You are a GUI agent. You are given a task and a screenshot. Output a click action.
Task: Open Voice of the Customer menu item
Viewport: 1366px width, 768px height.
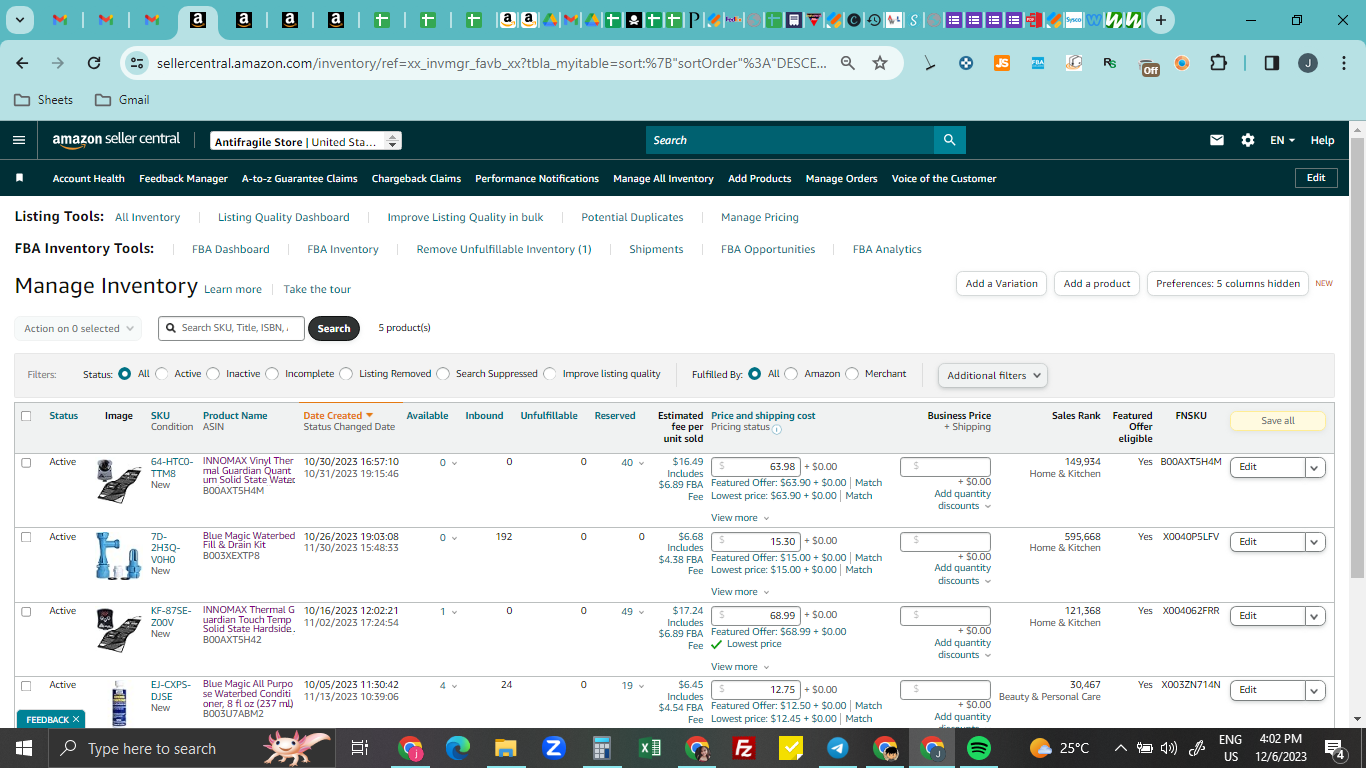(x=944, y=178)
